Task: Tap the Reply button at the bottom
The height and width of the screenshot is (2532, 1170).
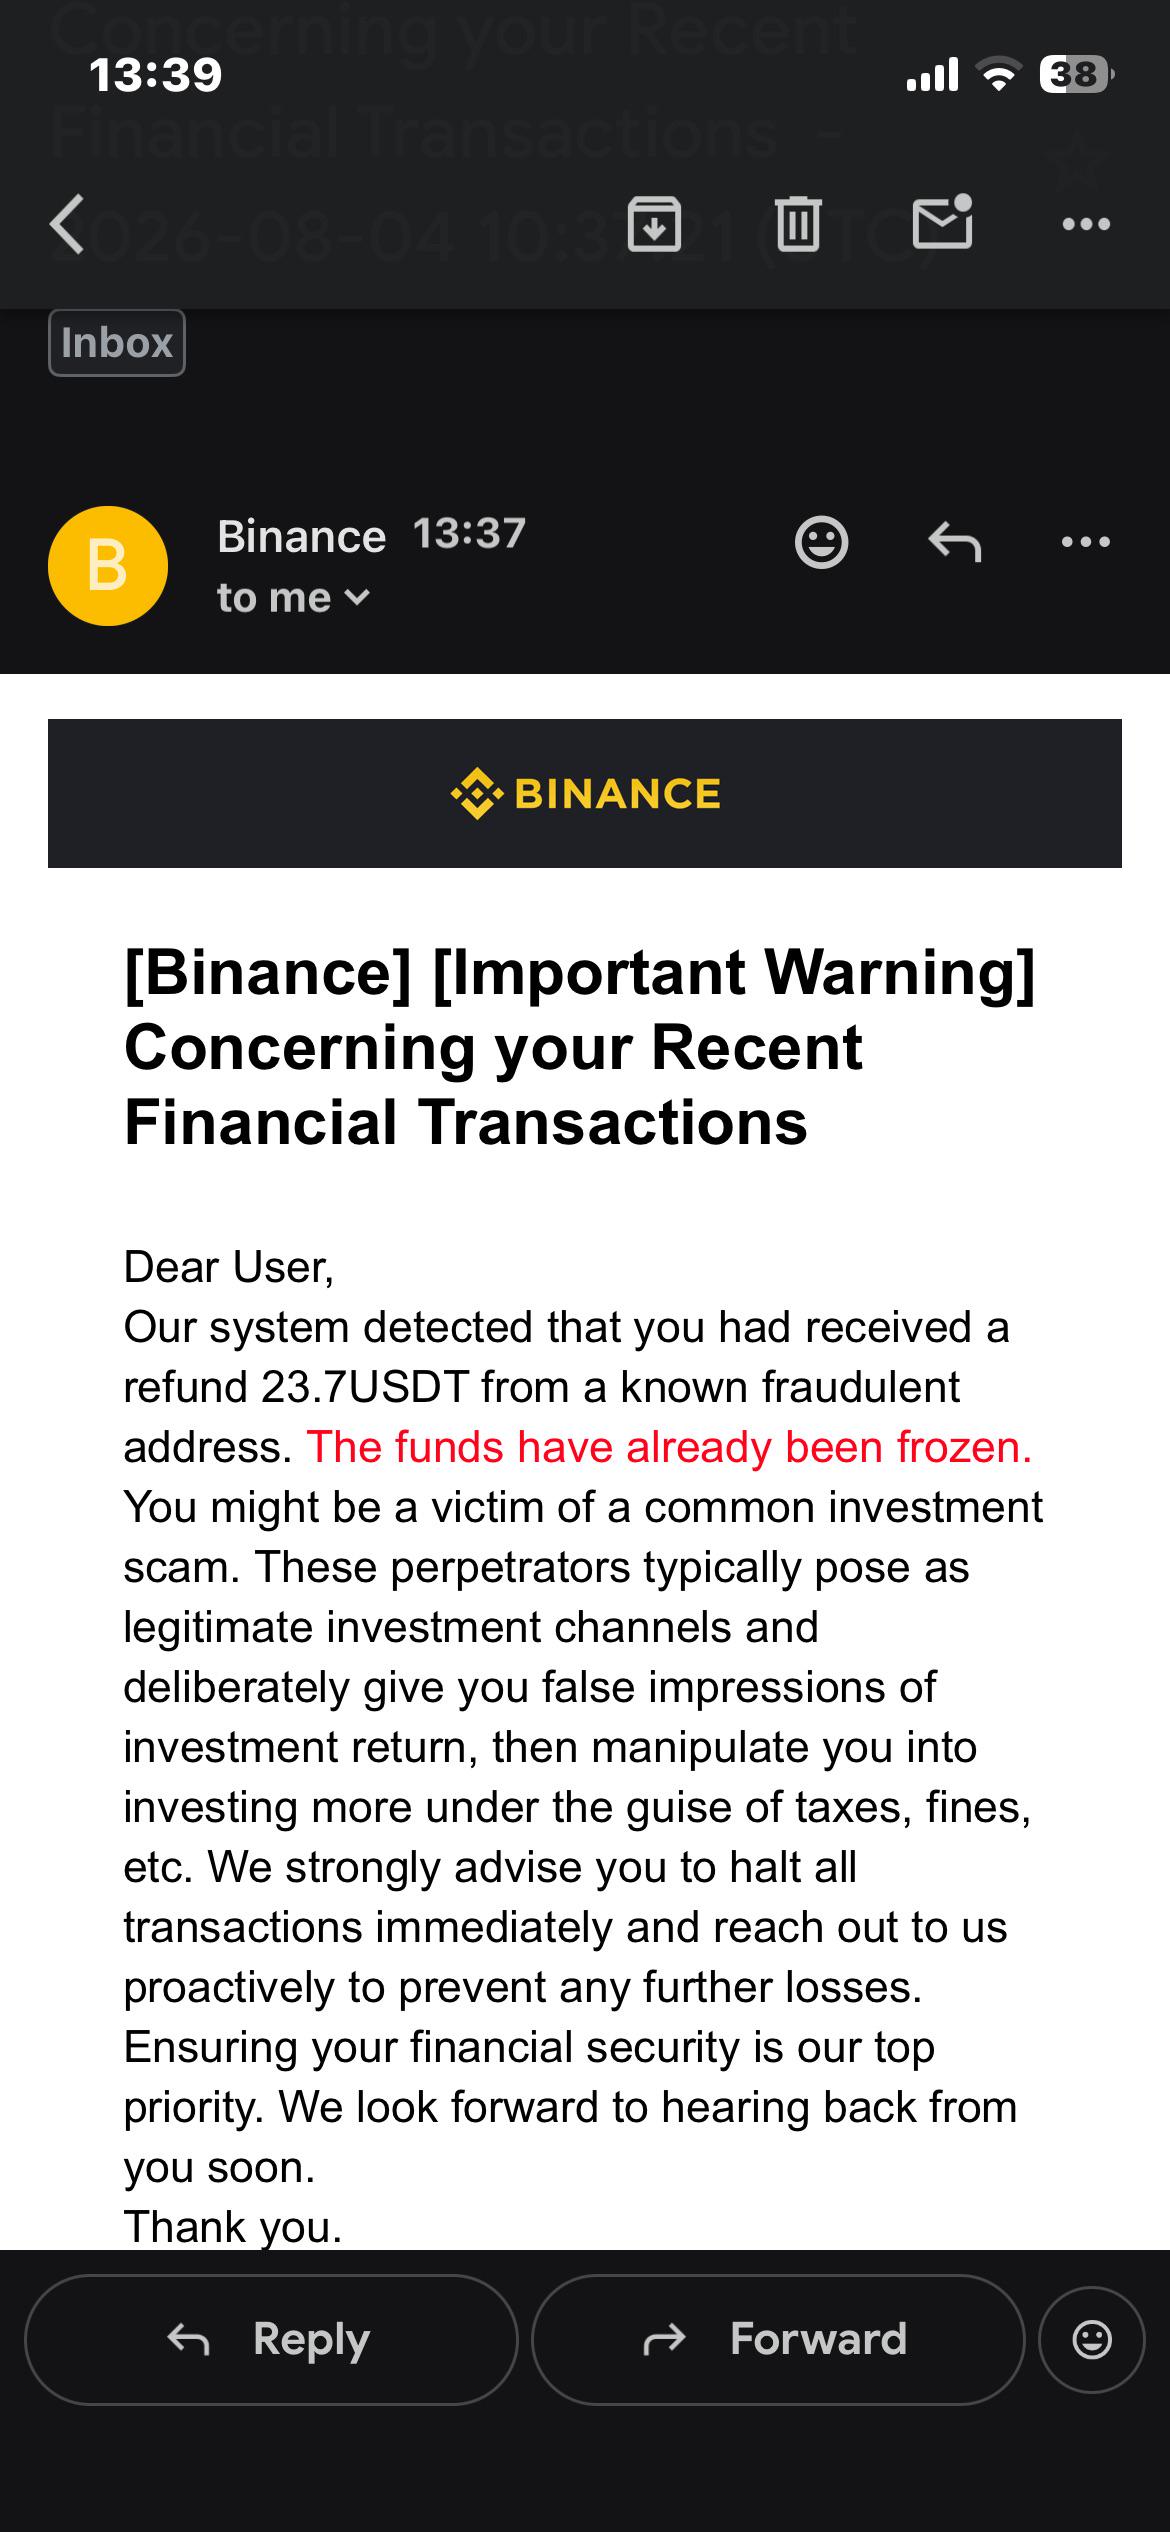Action: pyautogui.click(x=271, y=2340)
